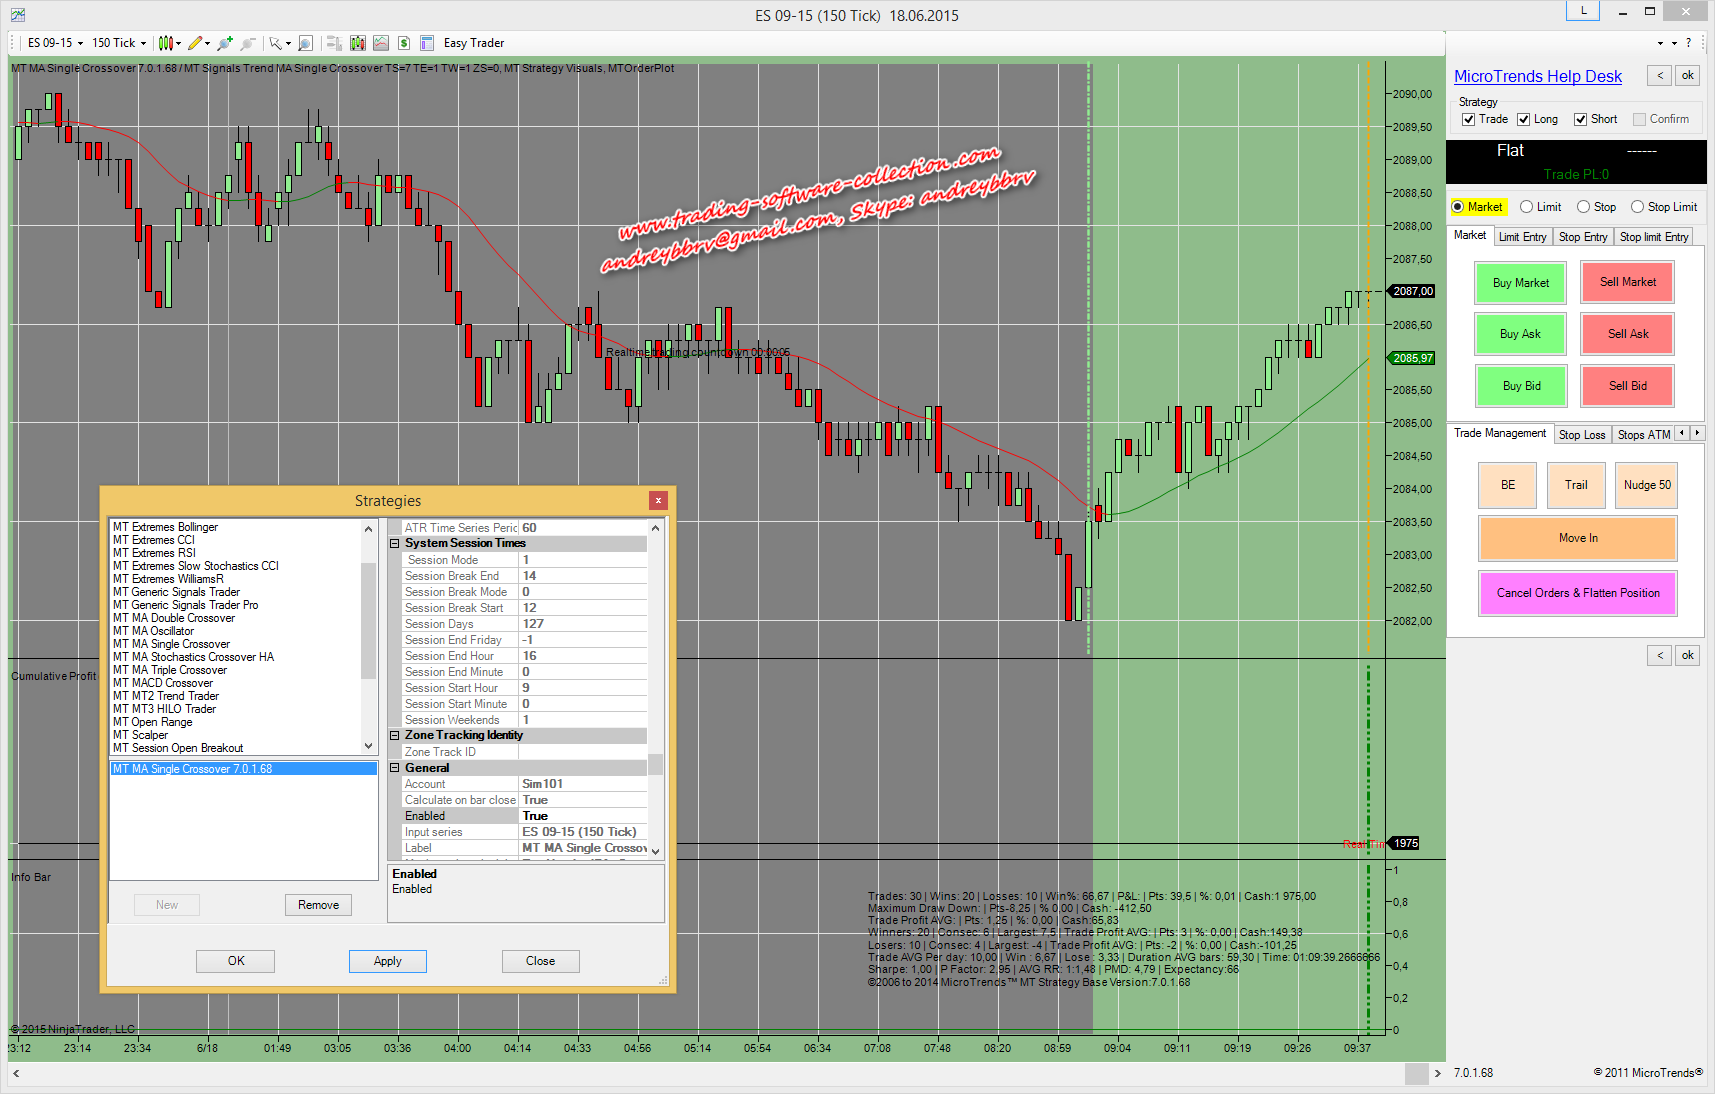
Task: Select MT MACD Crossover in strategies list
Action: pos(163,683)
